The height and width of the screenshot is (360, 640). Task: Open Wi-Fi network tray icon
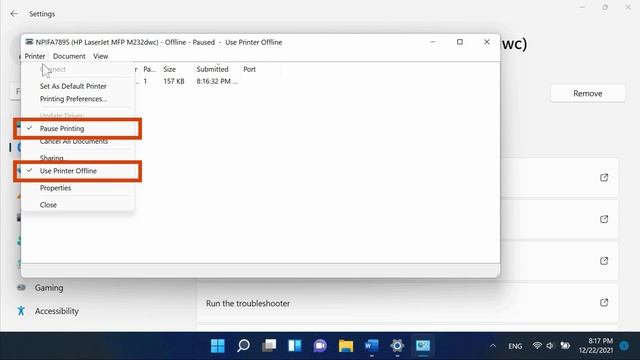[537, 346]
